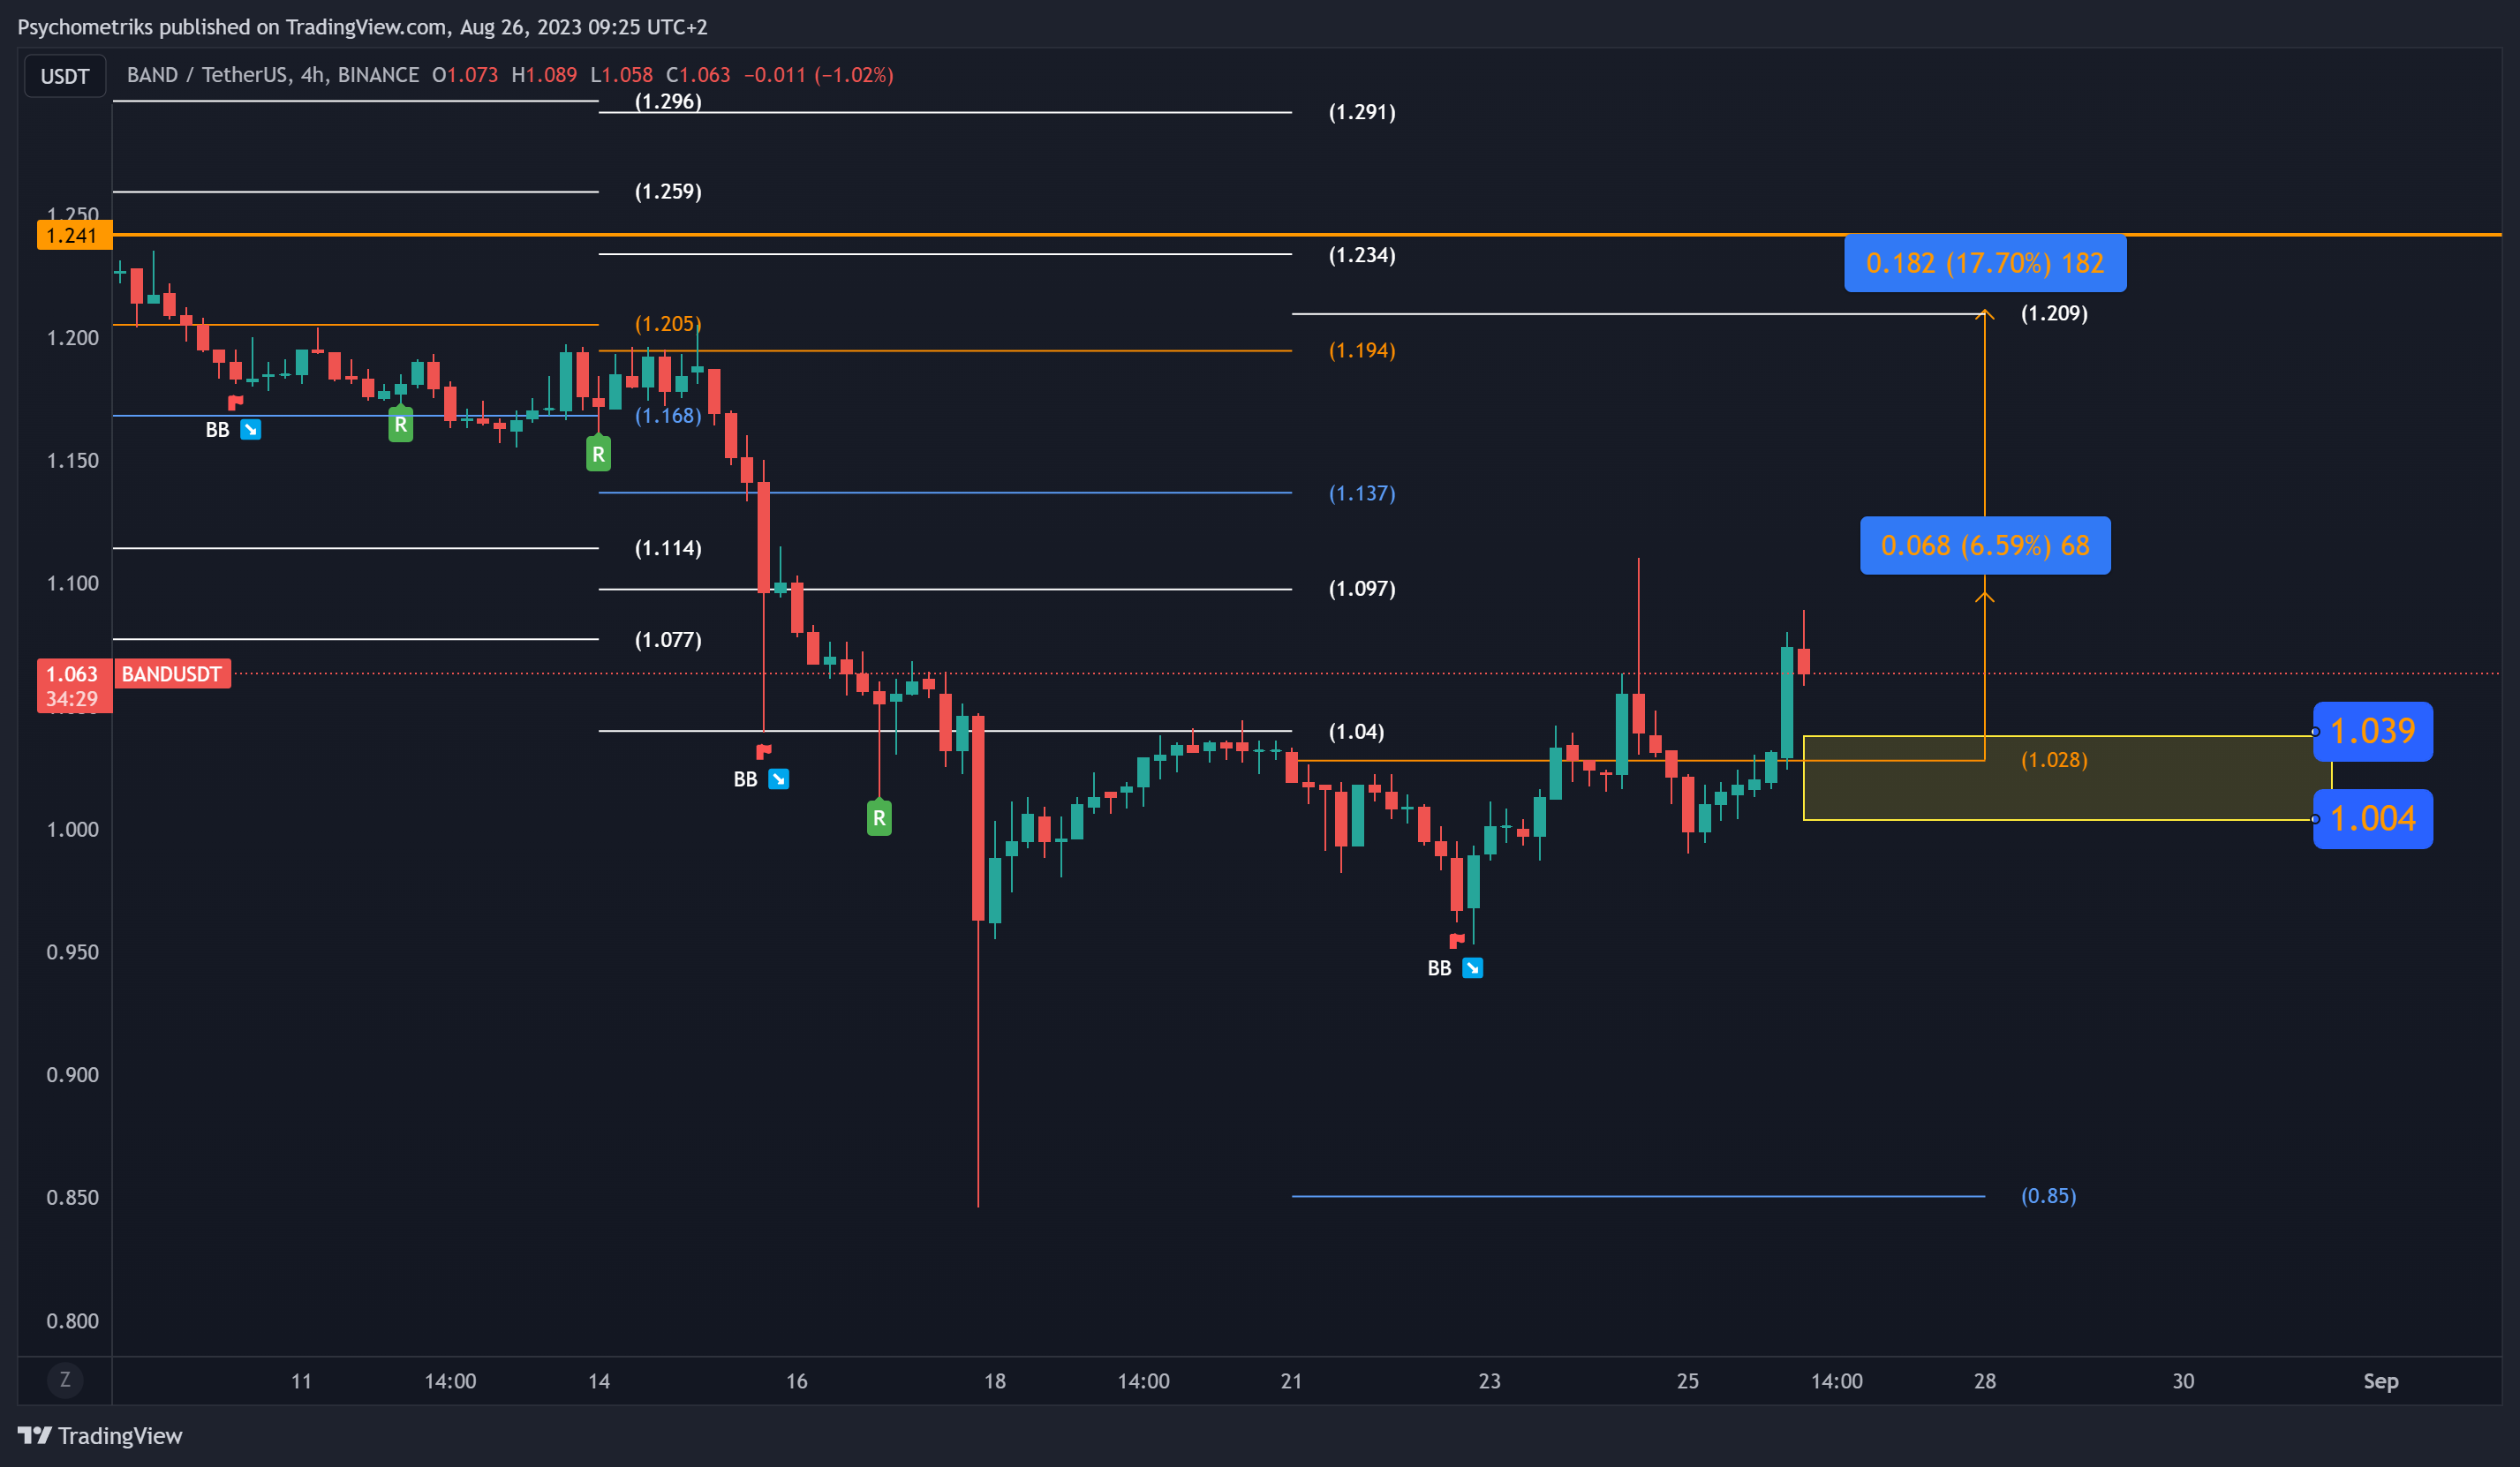This screenshot has width=2520, height=1467.
Task: Click the (1.114) level label
Action: pos(668,548)
